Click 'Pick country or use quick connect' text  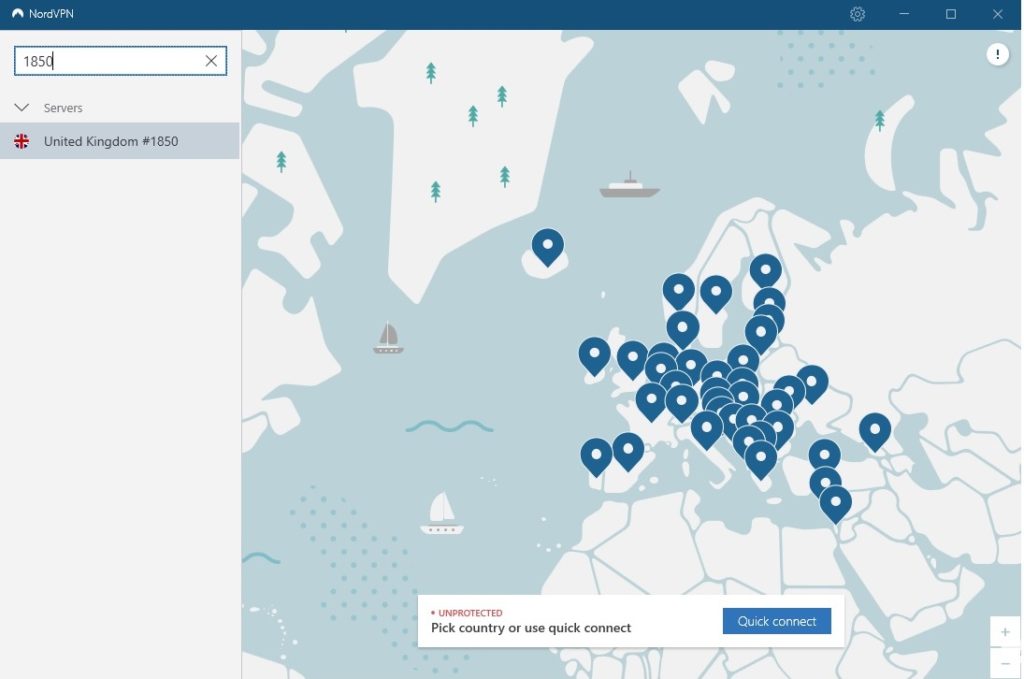tap(531, 628)
